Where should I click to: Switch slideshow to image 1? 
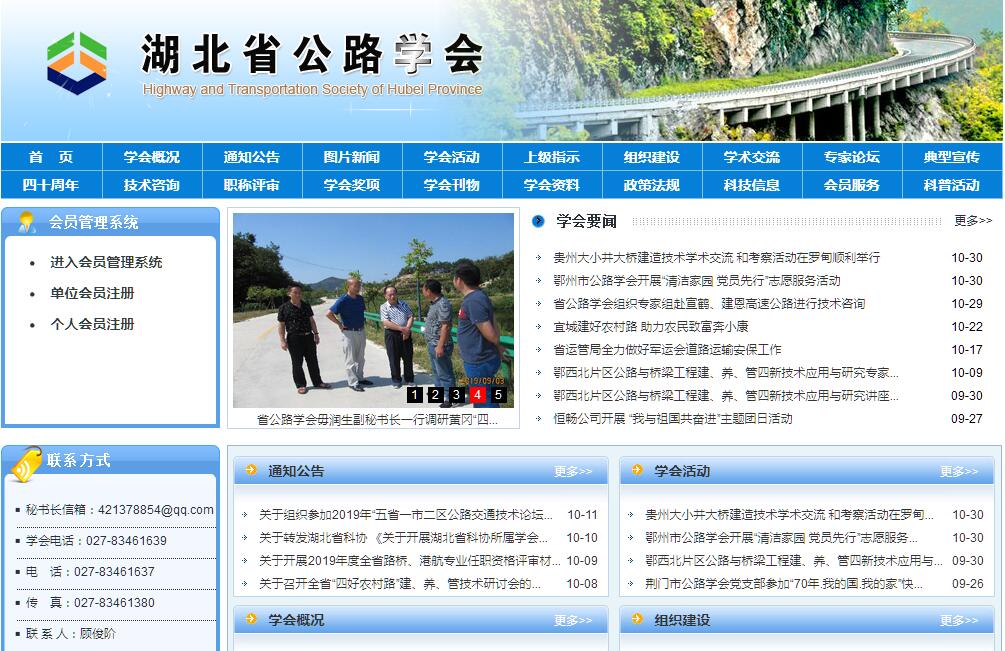[415, 395]
